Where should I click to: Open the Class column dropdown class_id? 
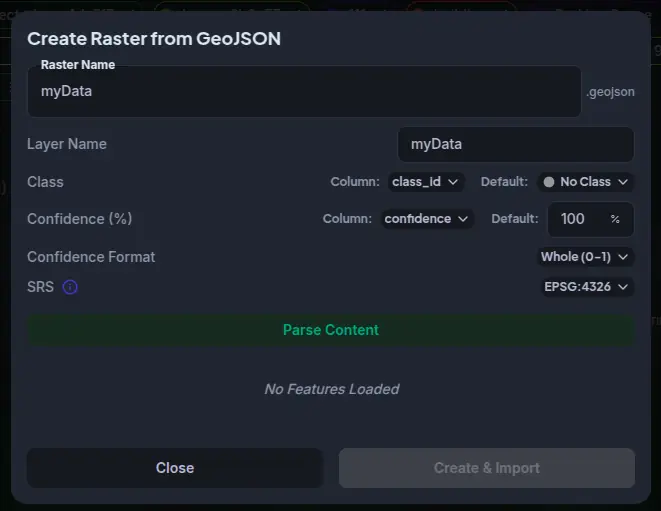coord(426,182)
